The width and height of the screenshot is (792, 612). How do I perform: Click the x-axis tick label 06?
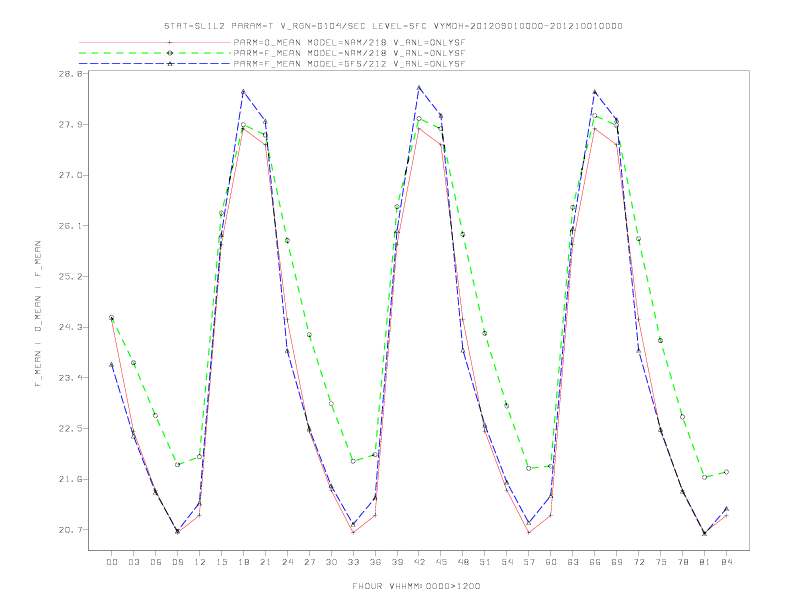(x=156, y=562)
